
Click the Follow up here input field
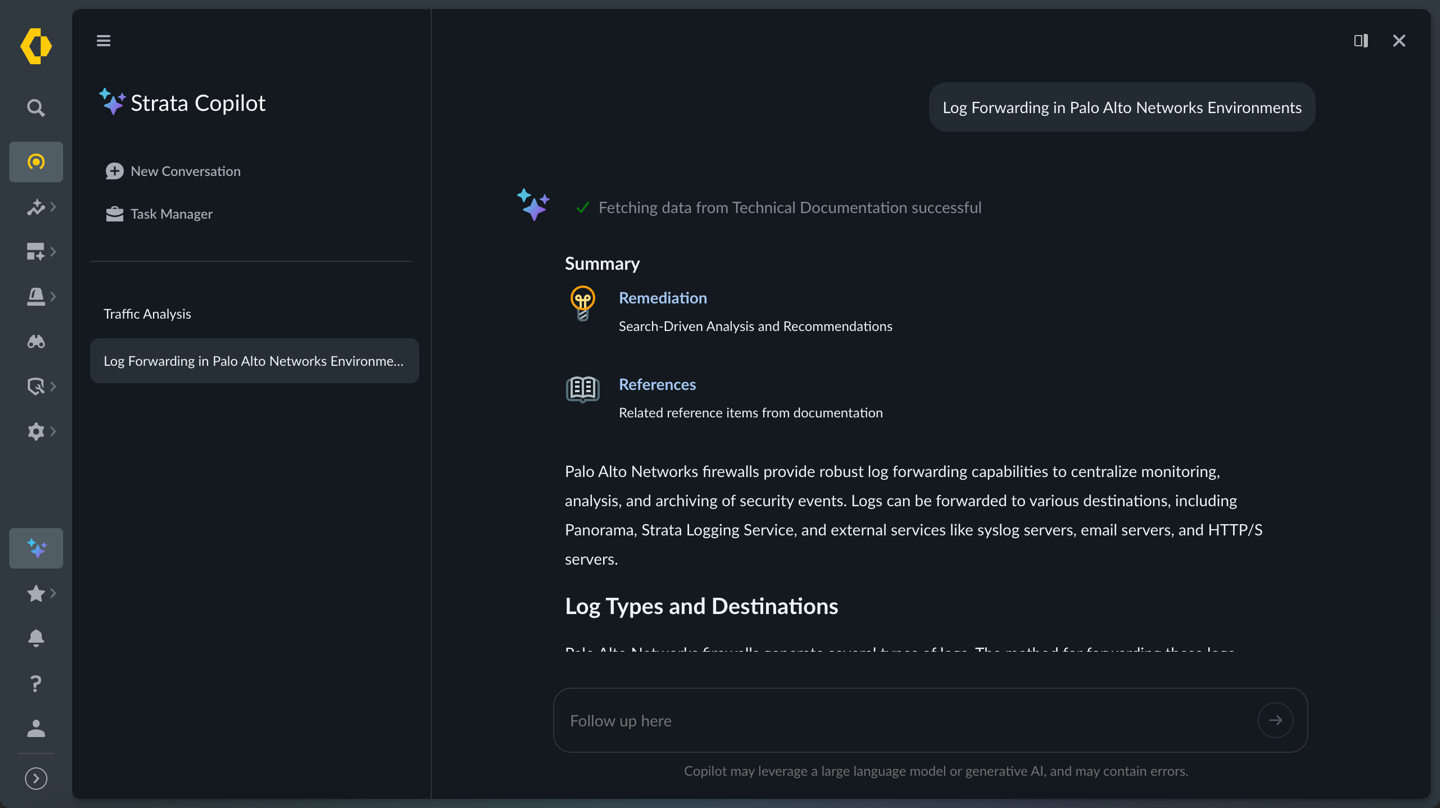click(x=905, y=720)
